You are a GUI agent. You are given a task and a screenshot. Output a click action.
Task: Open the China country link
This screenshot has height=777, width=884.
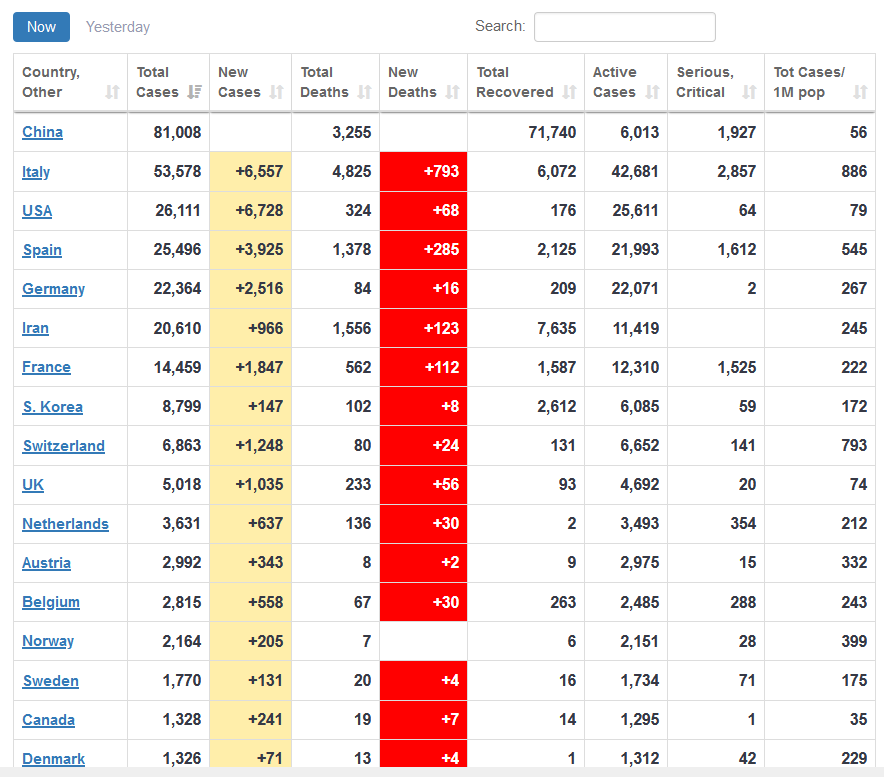[42, 132]
